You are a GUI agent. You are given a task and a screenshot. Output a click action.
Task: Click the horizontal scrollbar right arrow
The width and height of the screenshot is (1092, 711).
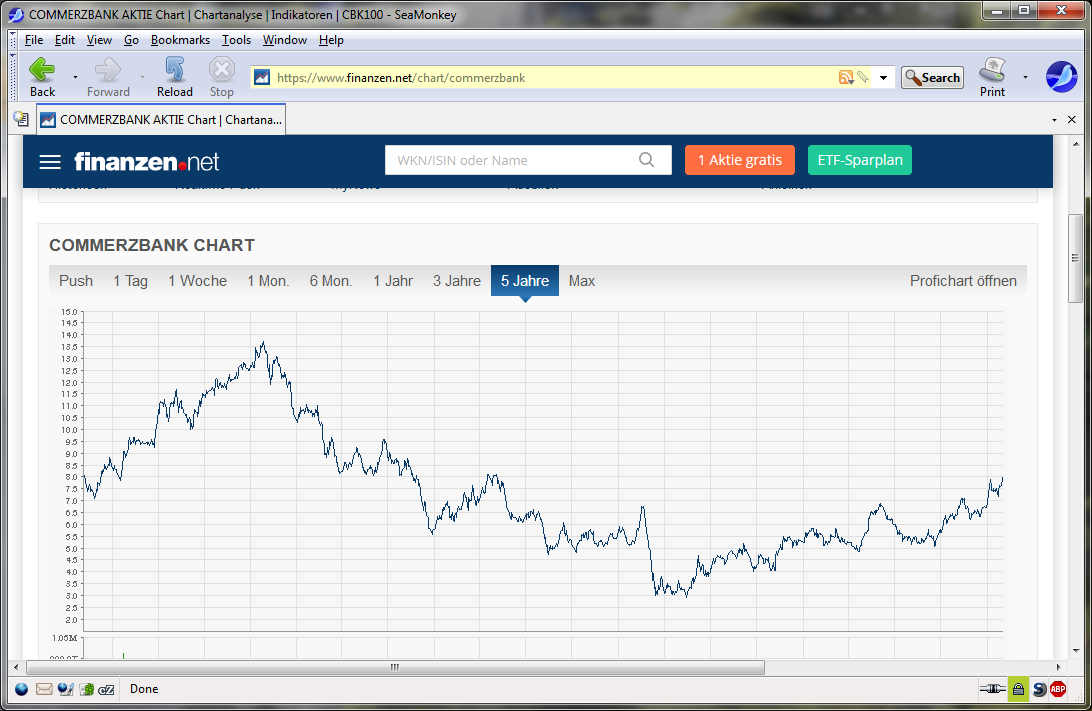tap(1059, 667)
